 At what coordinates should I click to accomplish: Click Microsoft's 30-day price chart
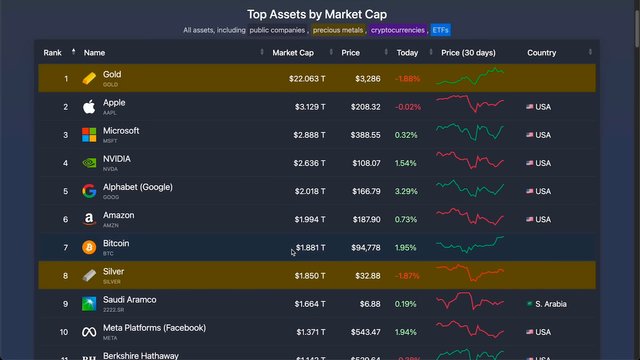(x=470, y=132)
